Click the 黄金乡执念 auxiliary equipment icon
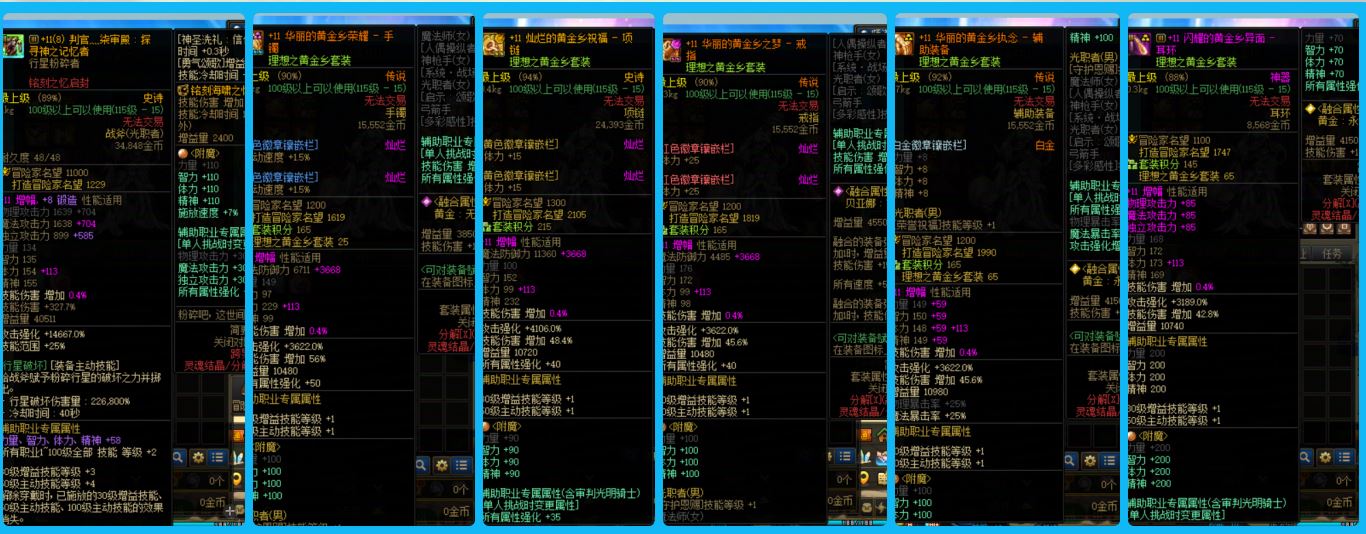This screenshot has width=1366, height=534. [x=903, y=44]
